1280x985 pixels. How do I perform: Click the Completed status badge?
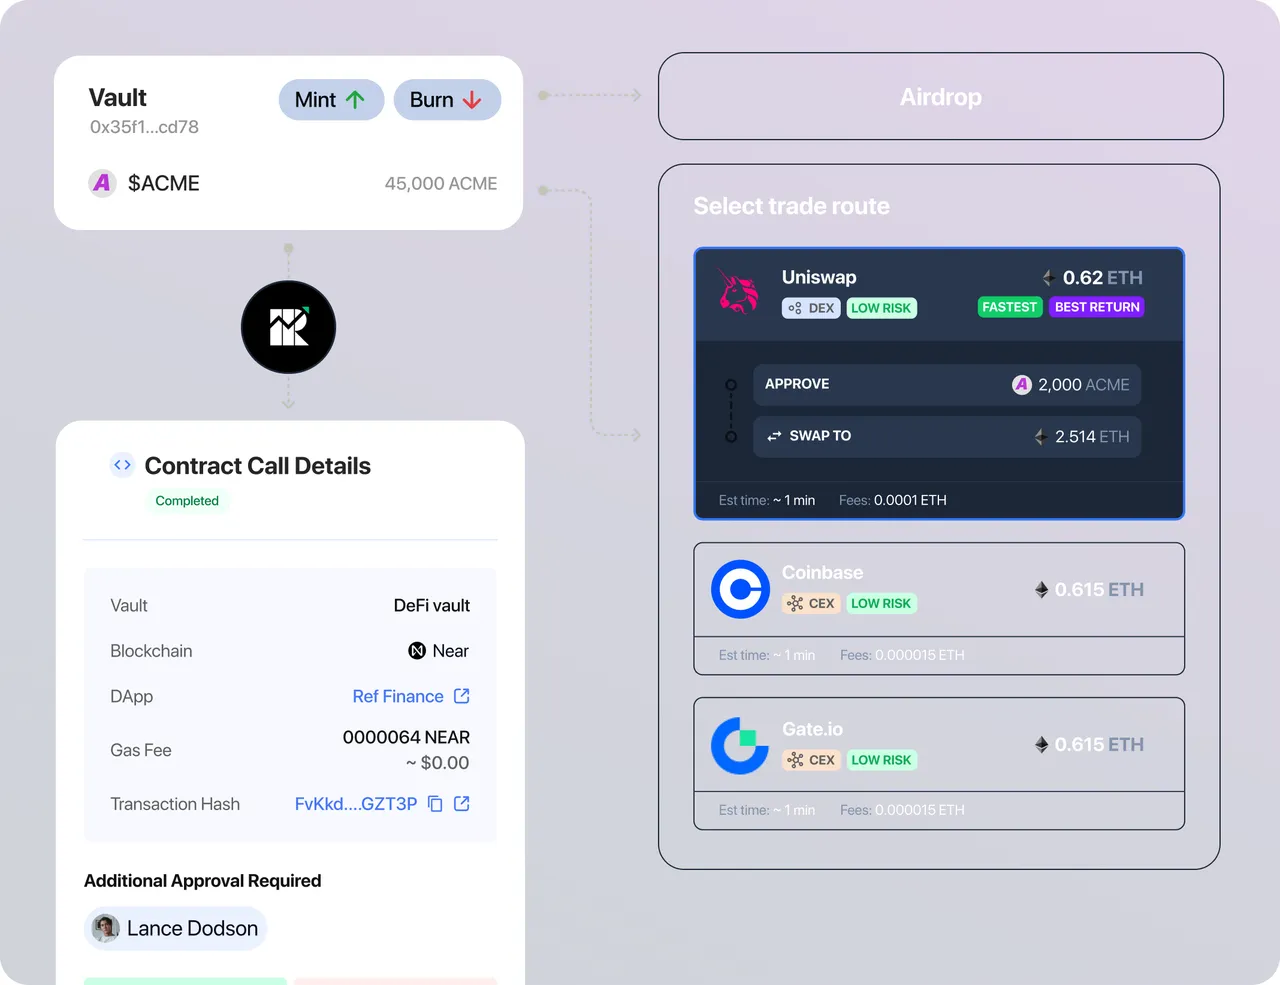click(x=187, y=501)
